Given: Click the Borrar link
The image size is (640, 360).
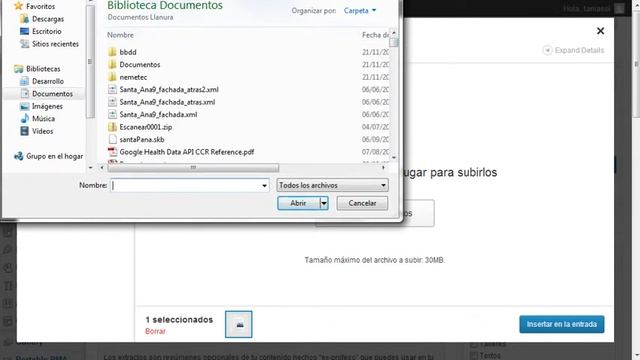Looking at the screenshot, I should tap(156, 331).
